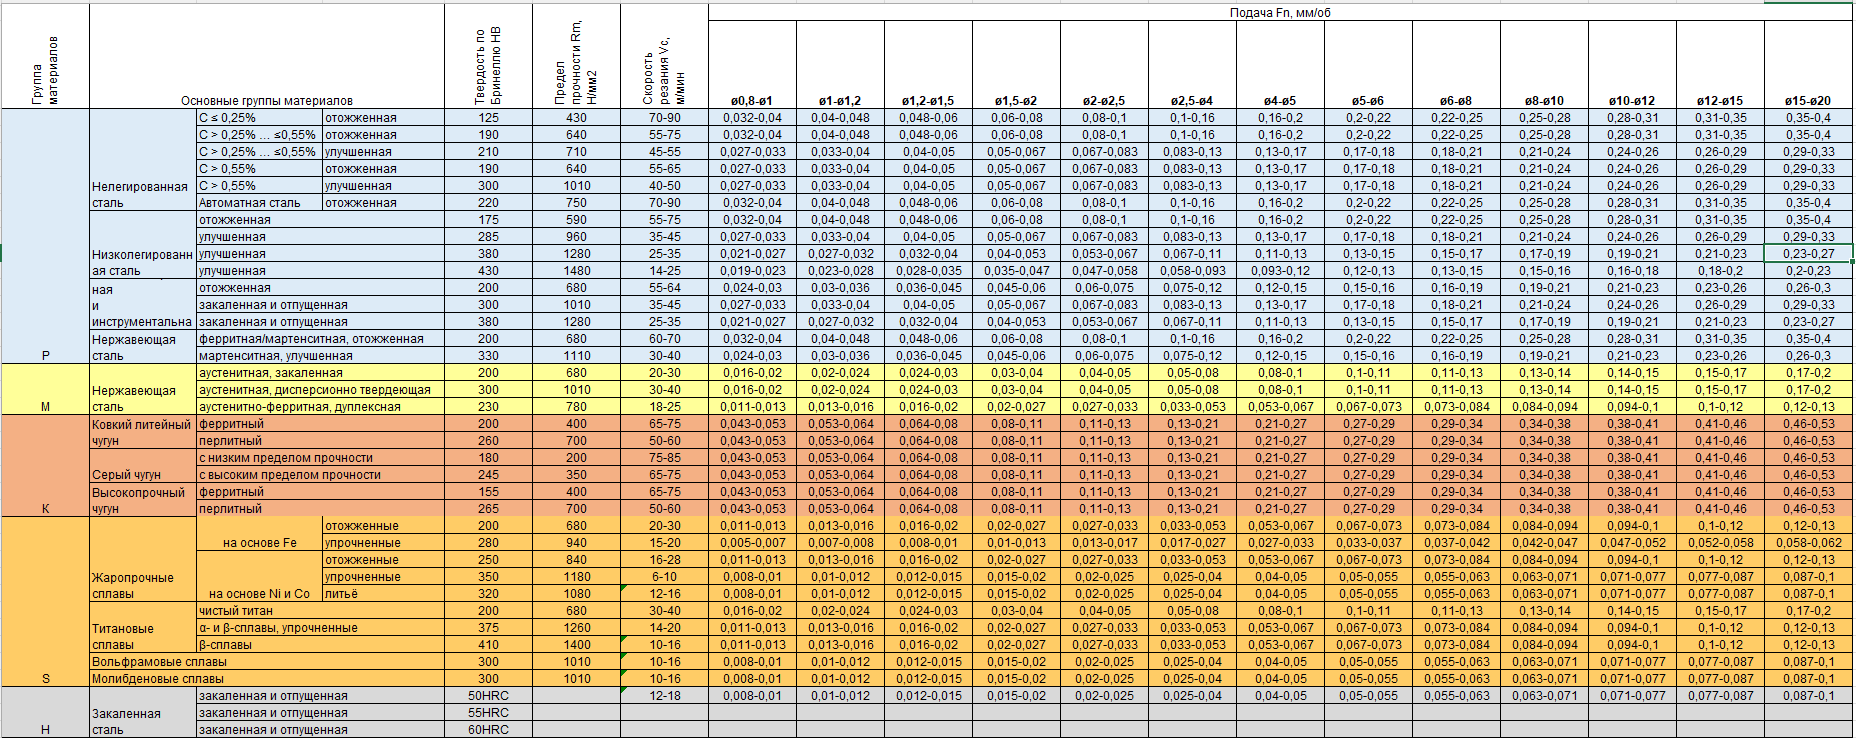Image resolution: width=1856 pixels, height=738 pixels.
Task: Select the 'Основные группы материалов' header cell
Action: coord(266,100)
